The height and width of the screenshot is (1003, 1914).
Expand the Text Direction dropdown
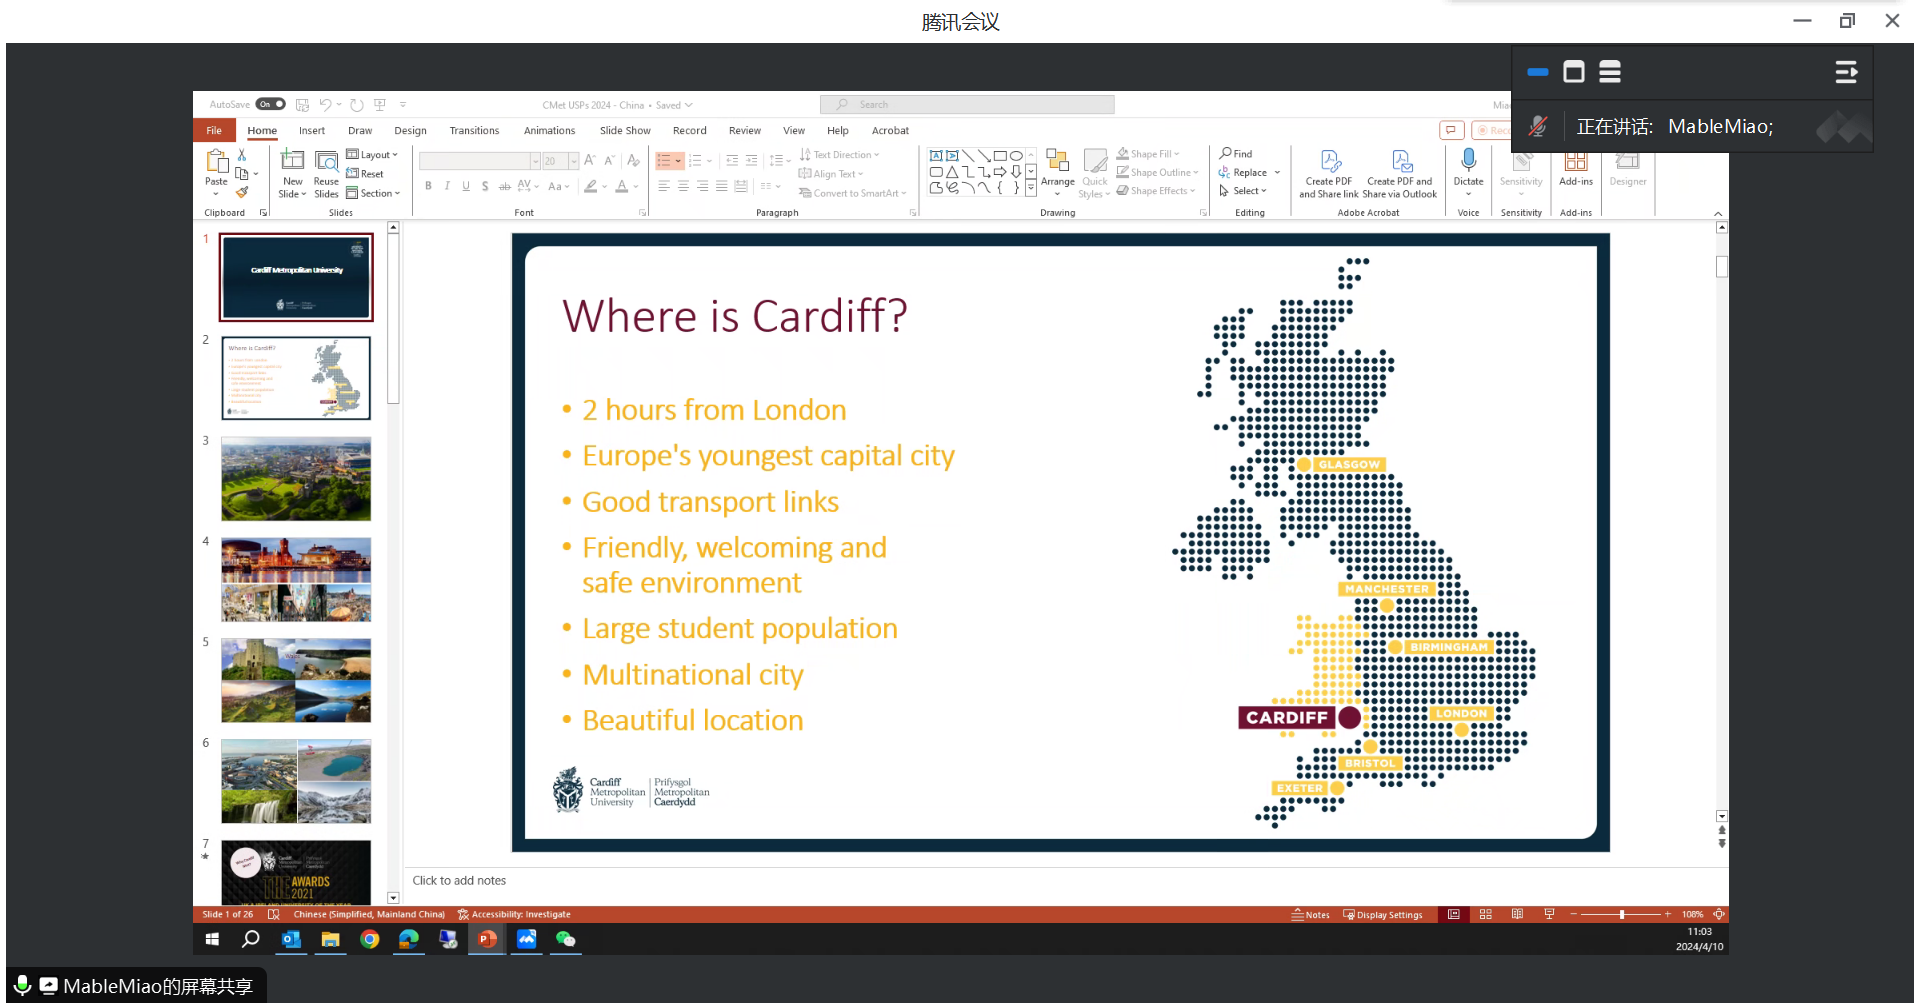(839, 155)
